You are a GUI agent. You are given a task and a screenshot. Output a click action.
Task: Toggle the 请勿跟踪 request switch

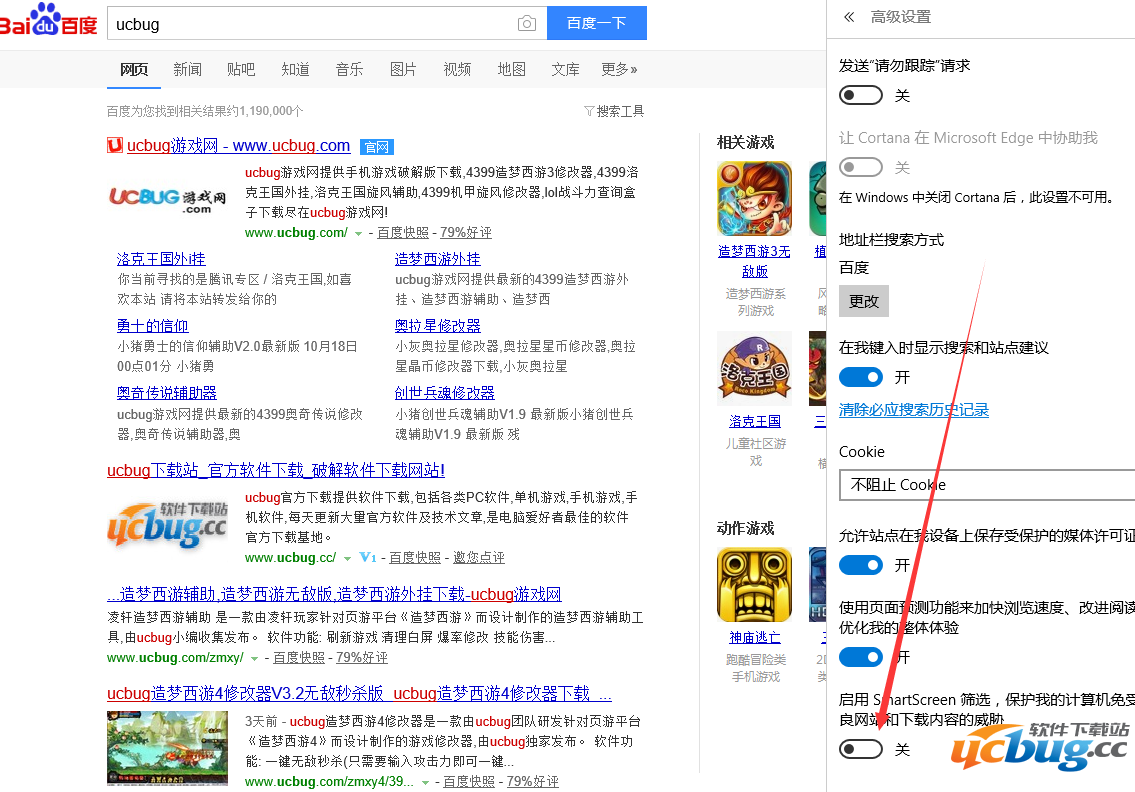pos(861,96)
